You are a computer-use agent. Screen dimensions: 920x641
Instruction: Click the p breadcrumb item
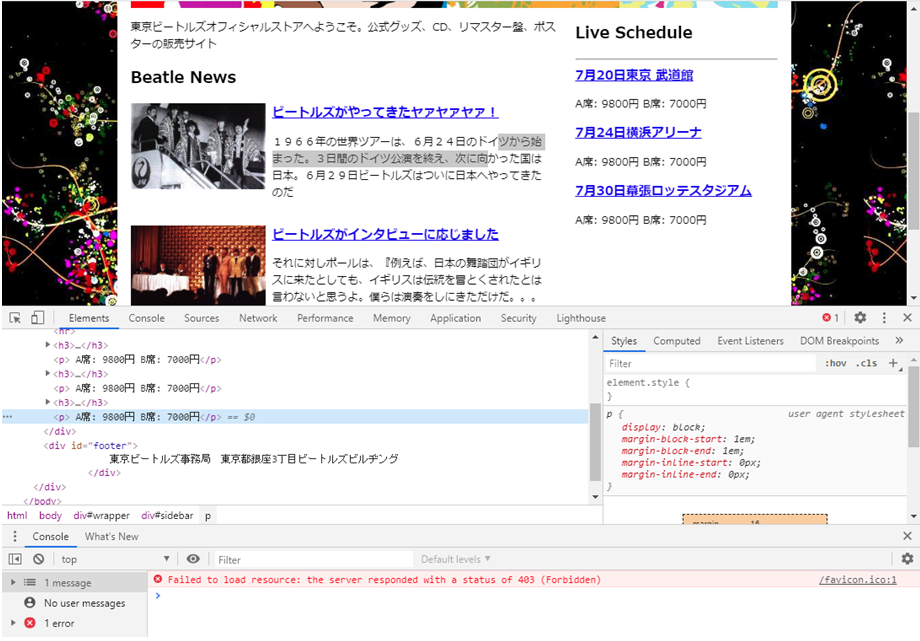pyautogui.click(x=208, y=515)
